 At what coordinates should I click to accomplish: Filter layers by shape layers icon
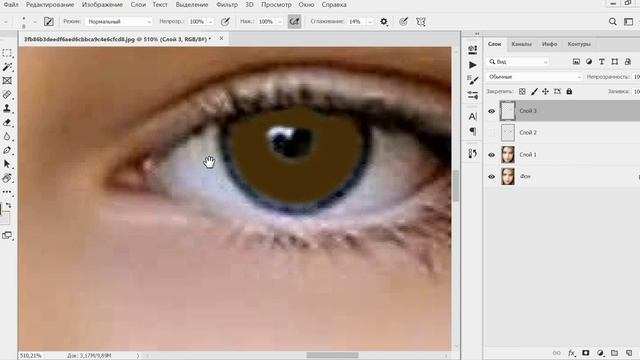pos(615,62)
